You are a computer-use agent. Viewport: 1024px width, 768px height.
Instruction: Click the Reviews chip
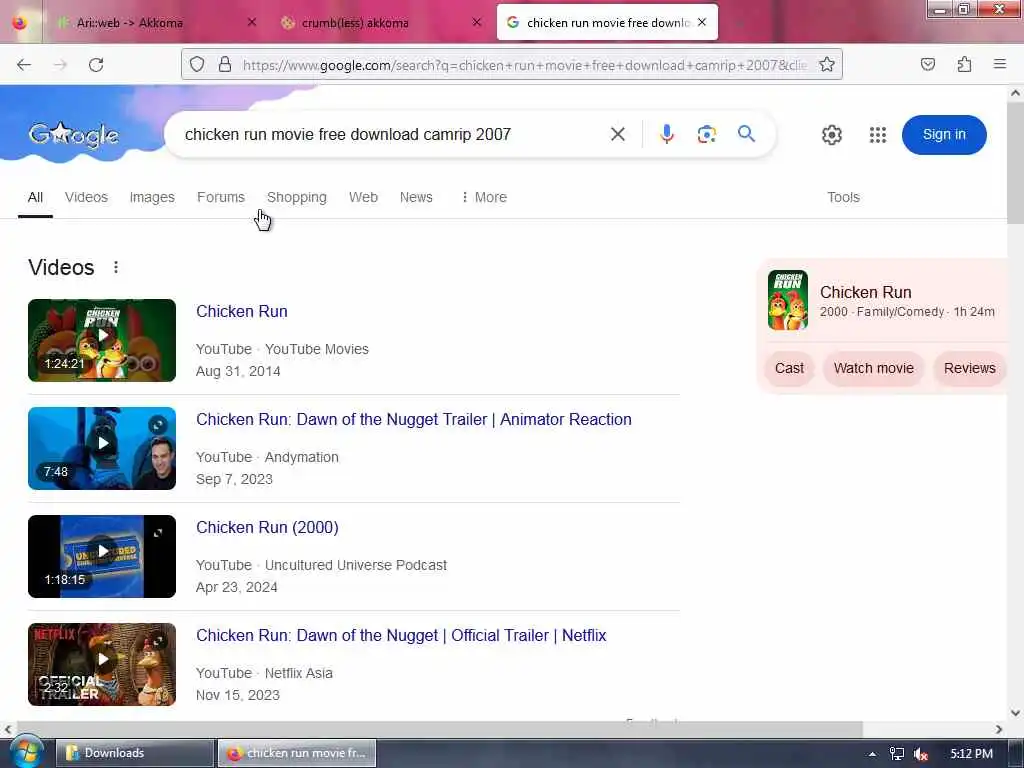pyautogui.click(x=969, y=368)
